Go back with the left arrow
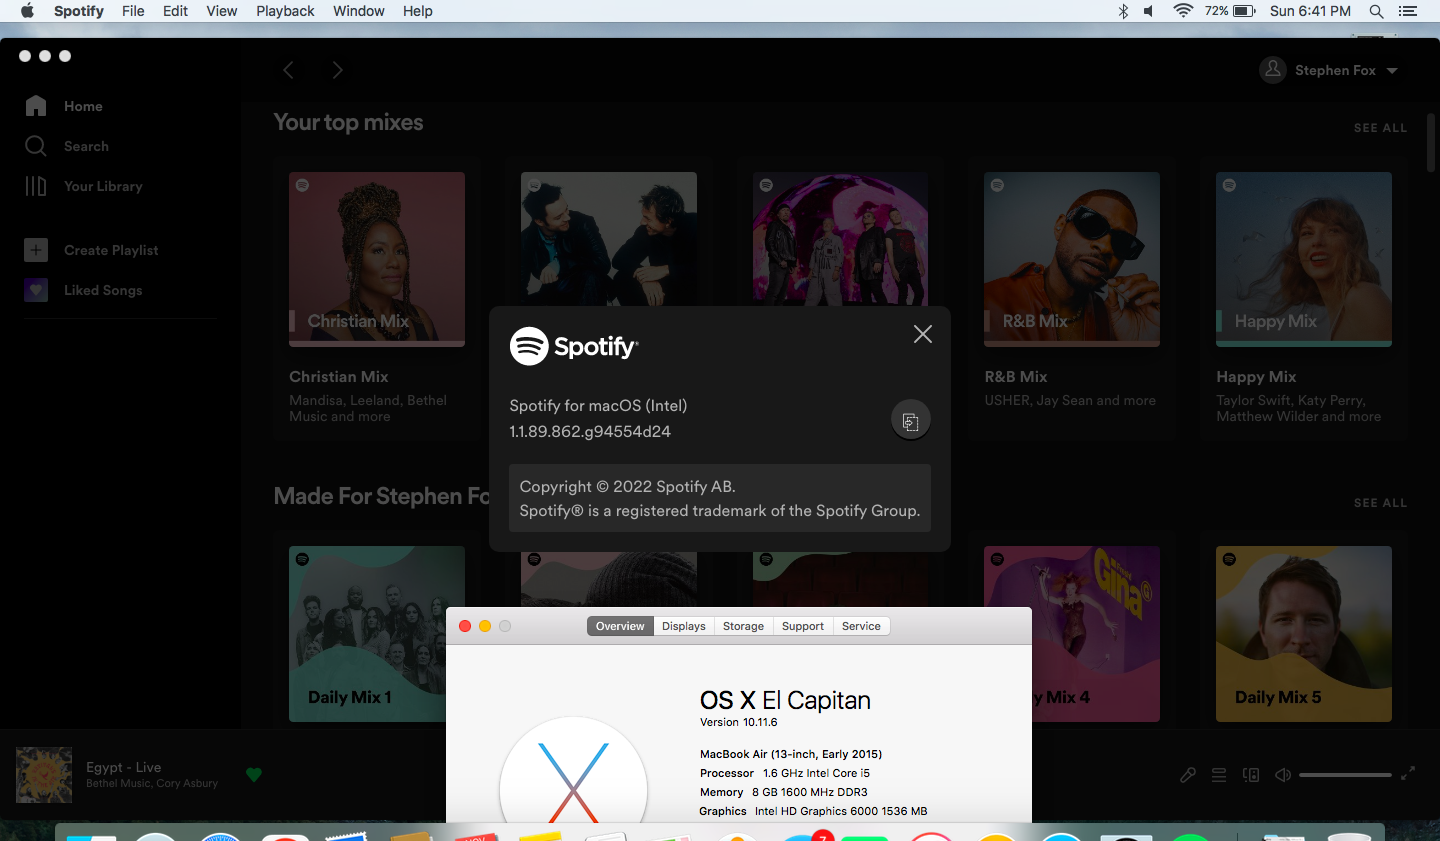1440x841 pixels. (x=288, y=70)
